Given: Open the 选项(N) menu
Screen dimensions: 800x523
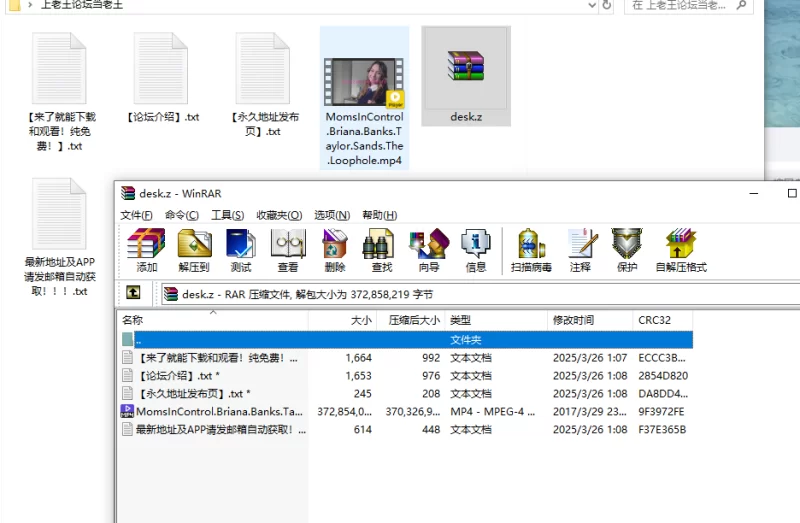Looking at the screenshot, I should (332, 215).
